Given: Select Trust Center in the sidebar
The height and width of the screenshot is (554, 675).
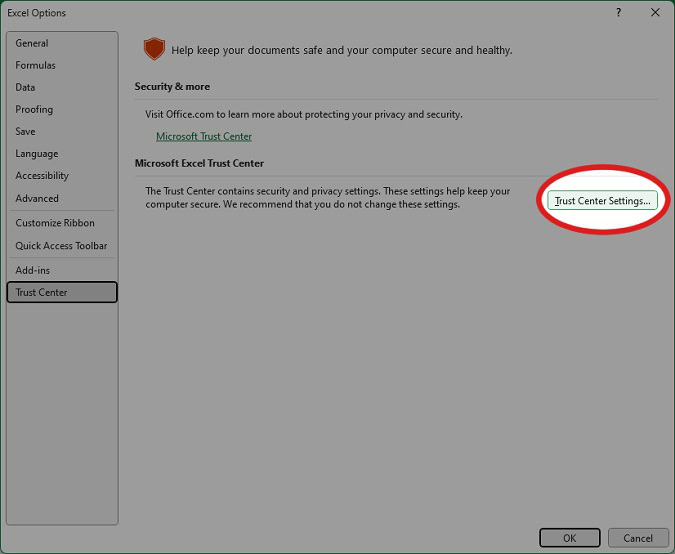Looking at the screenshot, I should pos(62,292).
